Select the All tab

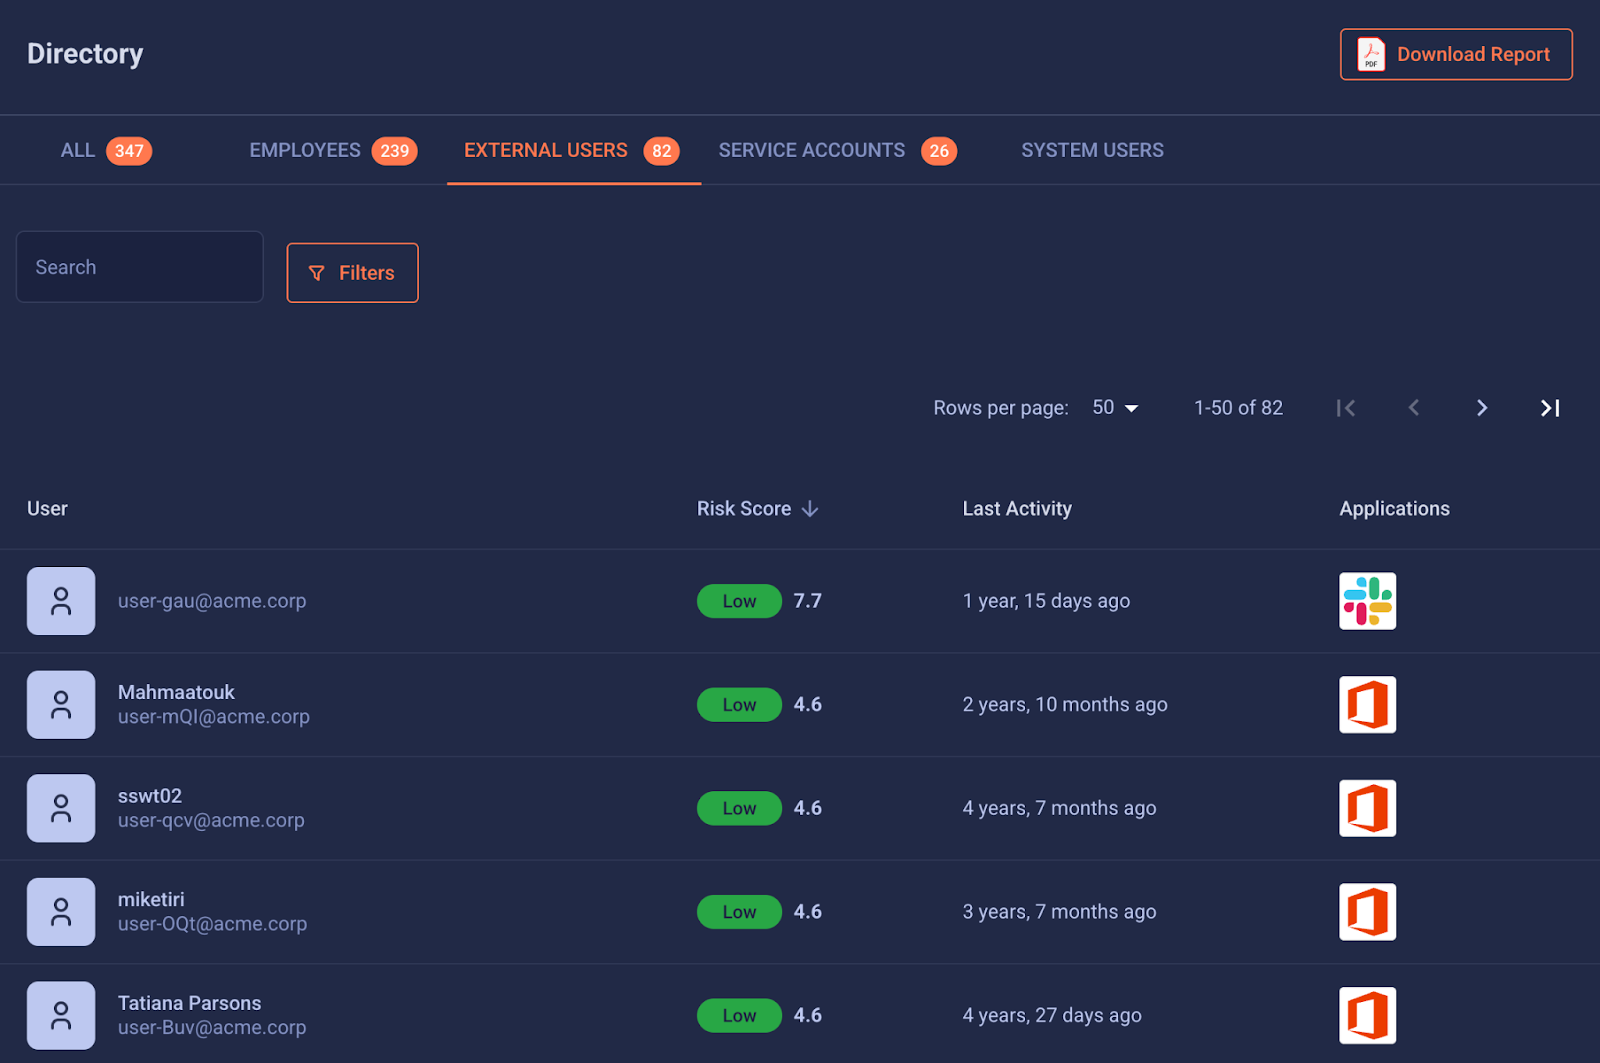point(105,150)
